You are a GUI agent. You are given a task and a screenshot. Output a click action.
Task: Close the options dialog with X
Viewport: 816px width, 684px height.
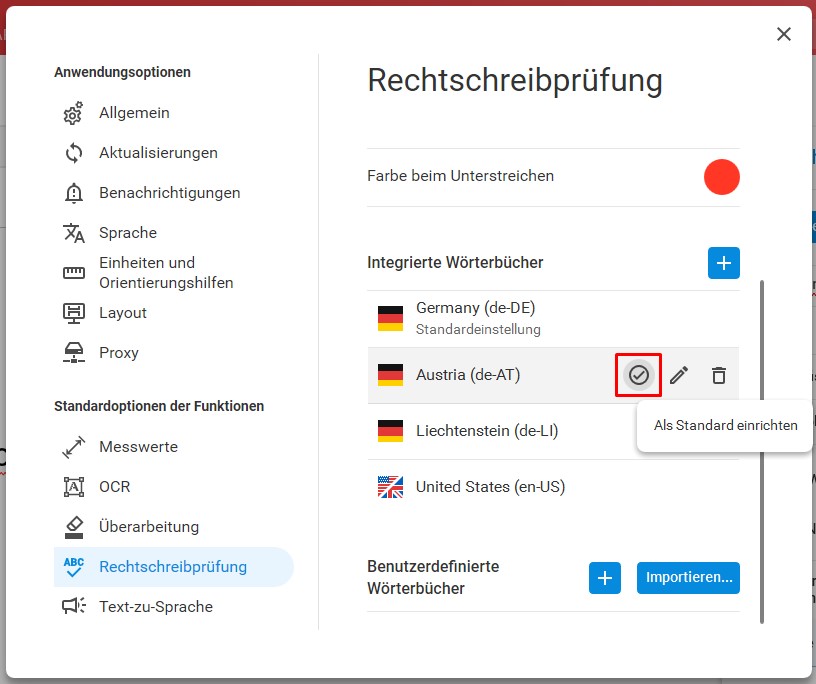784,34
